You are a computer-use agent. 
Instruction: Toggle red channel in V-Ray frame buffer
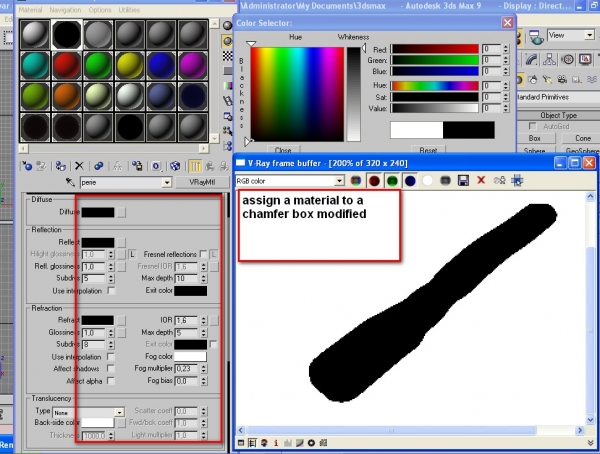pos(374,181)
